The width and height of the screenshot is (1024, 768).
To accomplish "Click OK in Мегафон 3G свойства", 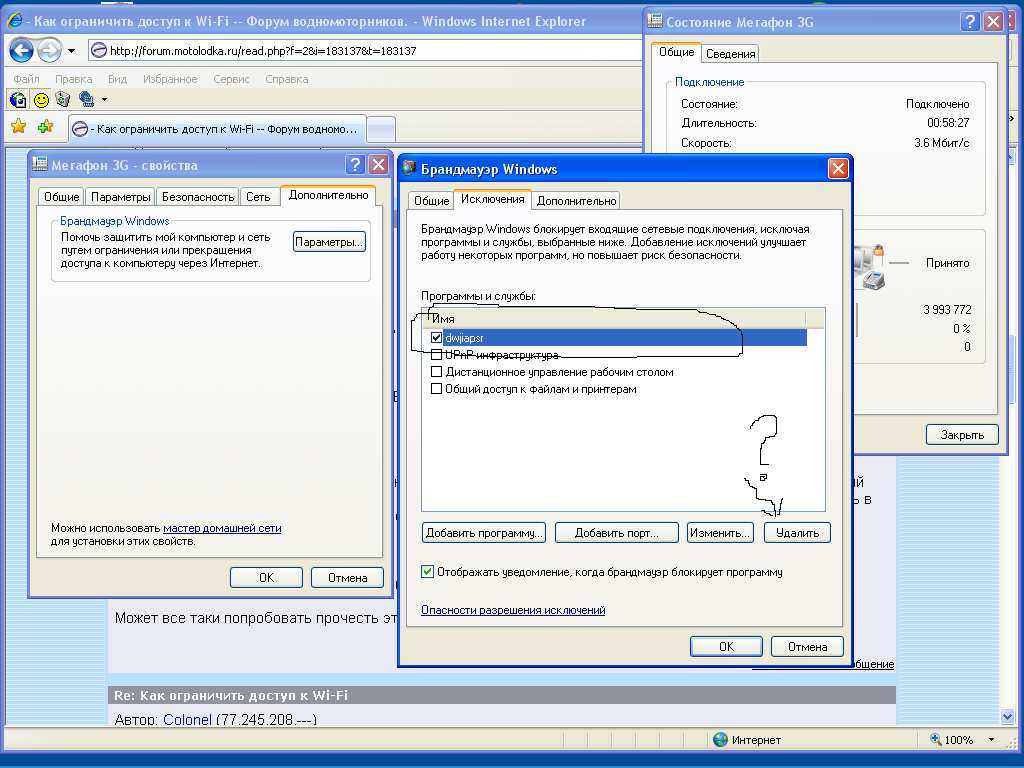I will point(266,577).
